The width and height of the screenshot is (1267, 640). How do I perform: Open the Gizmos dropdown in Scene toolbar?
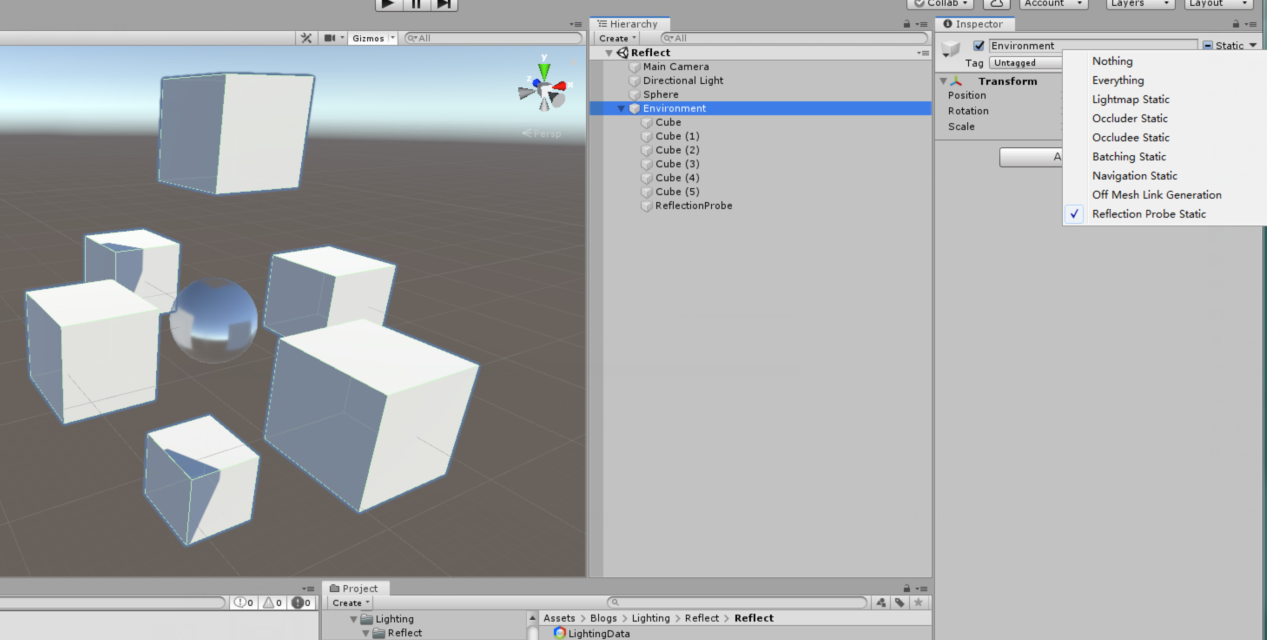click(370, 38)
